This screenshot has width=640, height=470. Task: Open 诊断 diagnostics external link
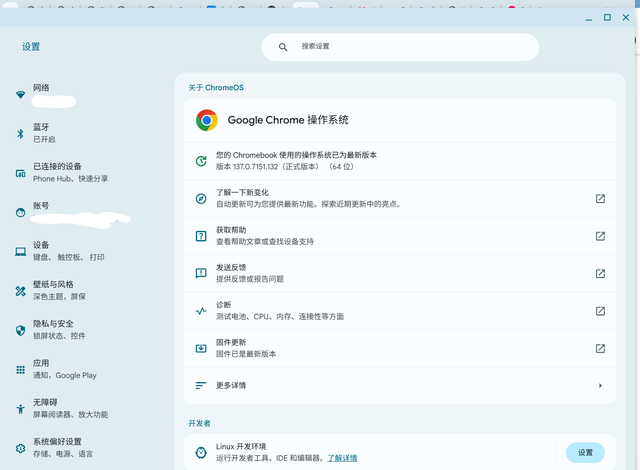tap(600, 311)
